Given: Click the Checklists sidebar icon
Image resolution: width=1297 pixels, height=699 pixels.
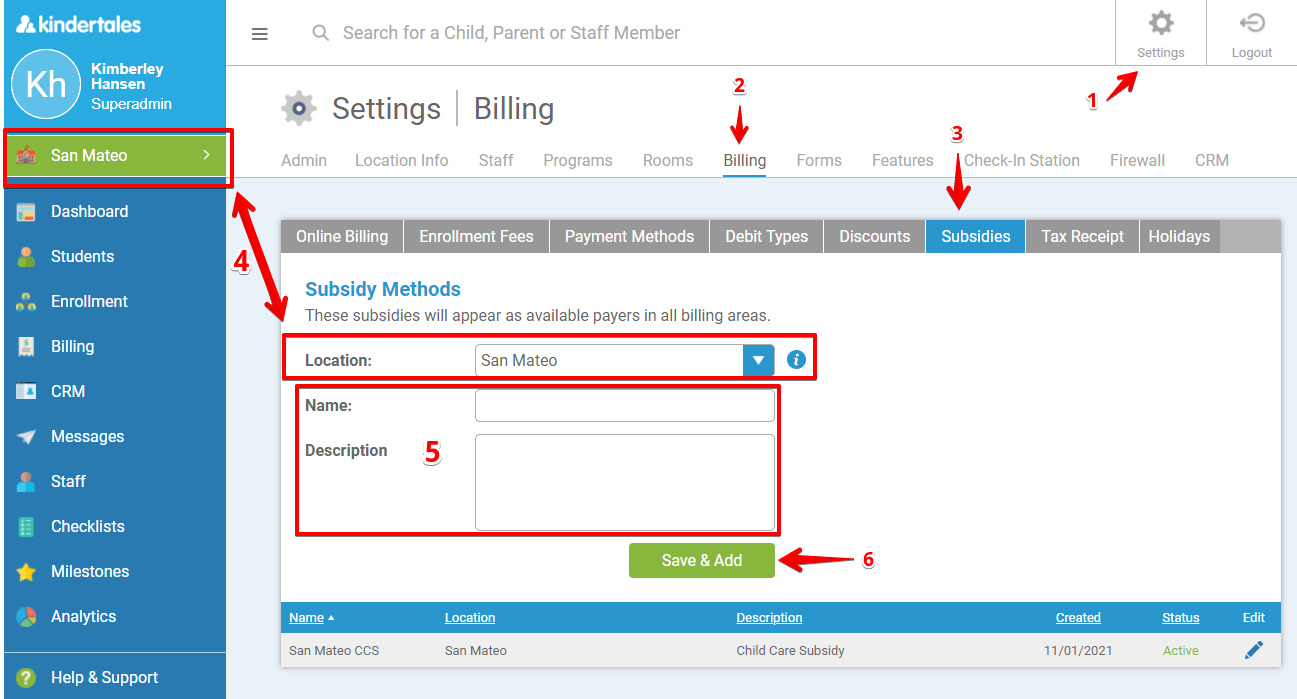Looking at the screenshot, I should click(x=26, y=527).
